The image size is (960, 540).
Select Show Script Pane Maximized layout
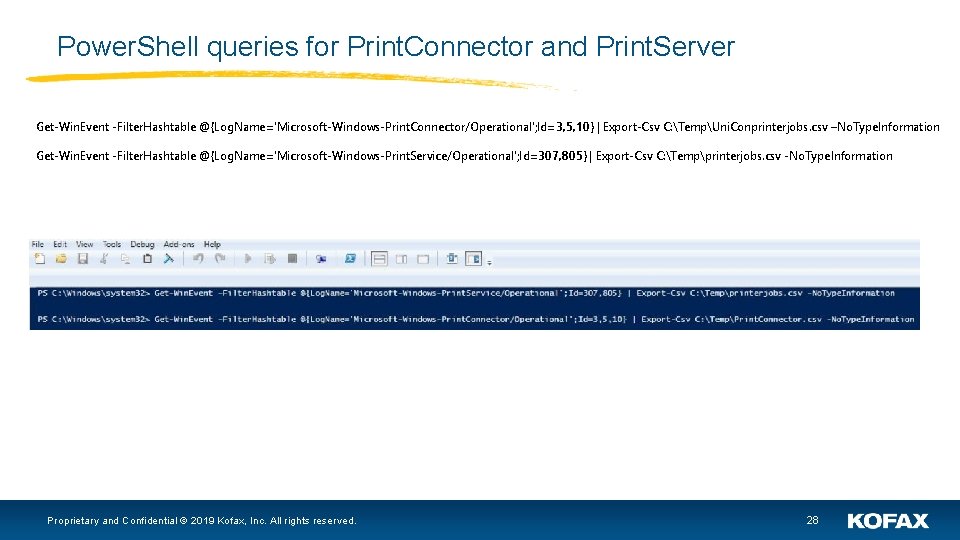coord(423,258)
